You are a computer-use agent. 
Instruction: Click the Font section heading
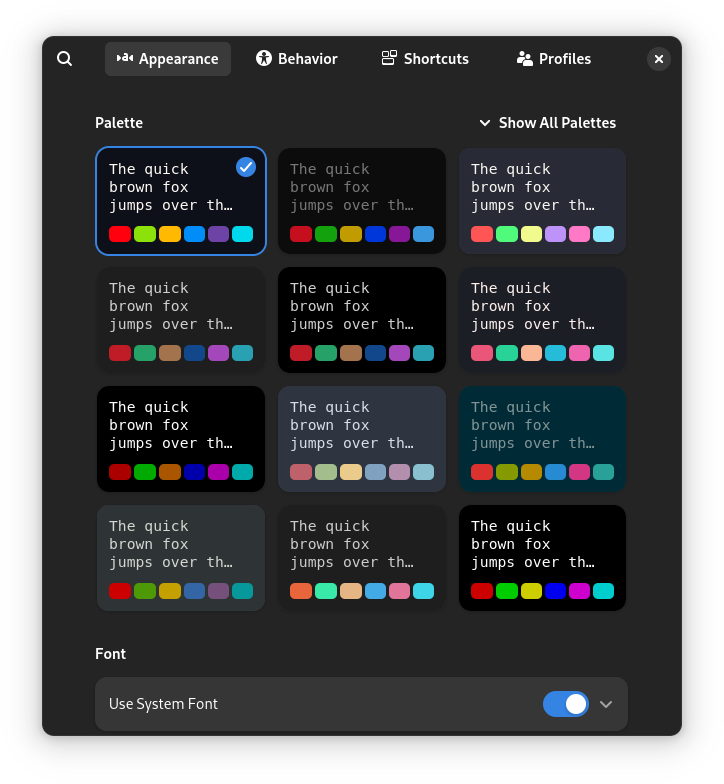(110, 654)
